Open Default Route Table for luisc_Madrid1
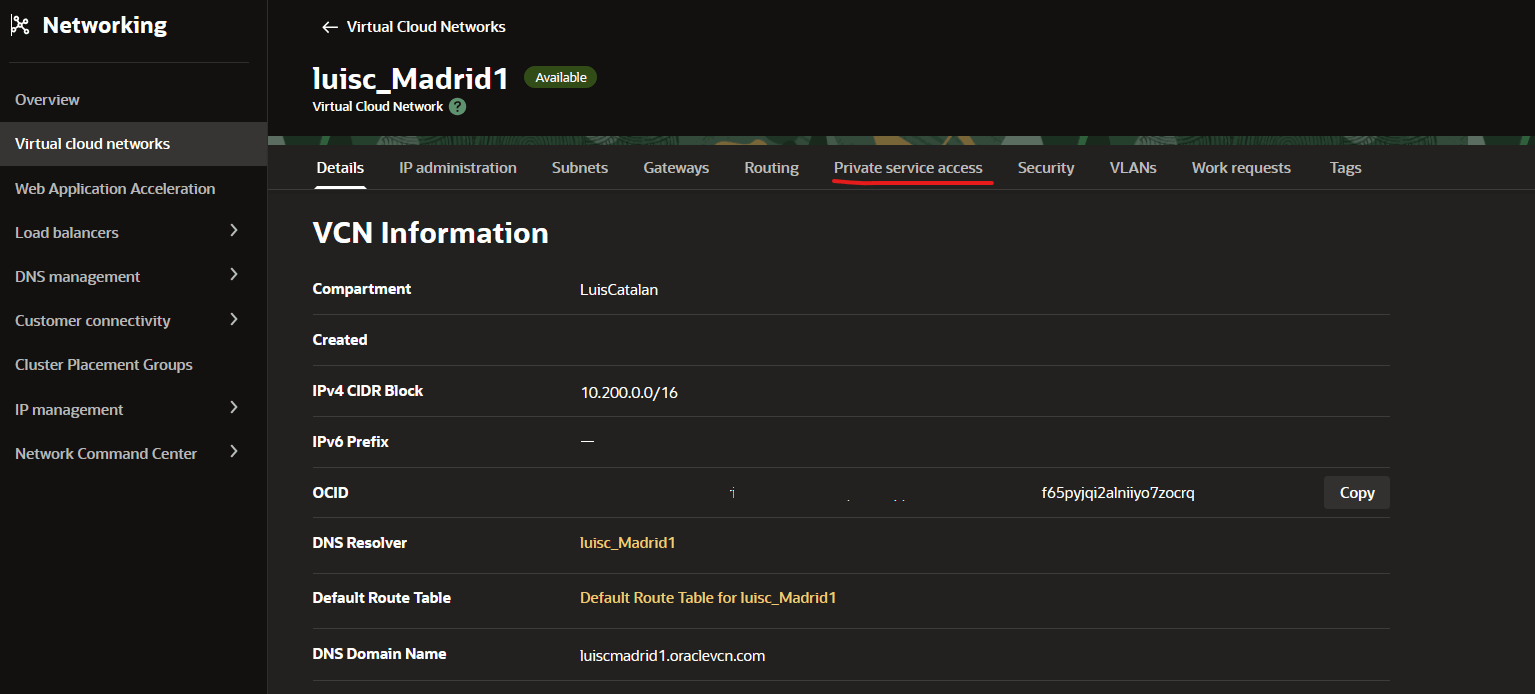Screen dimensions: 1535x694 pyautogui.click(x=708, y=598)
